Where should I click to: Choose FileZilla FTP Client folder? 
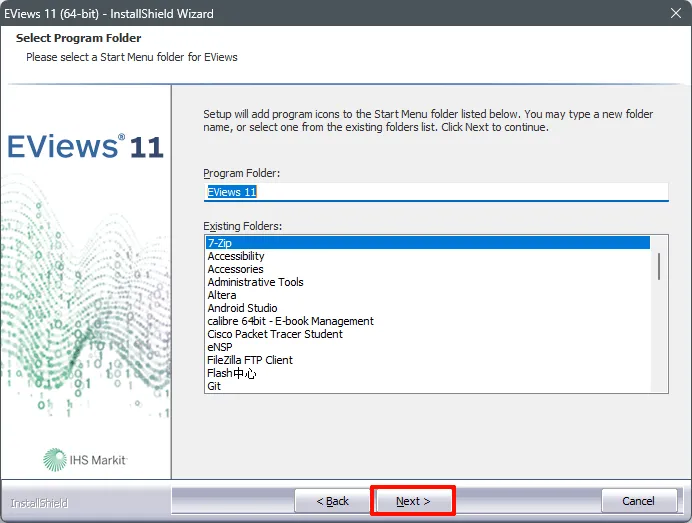click(427, 360)
